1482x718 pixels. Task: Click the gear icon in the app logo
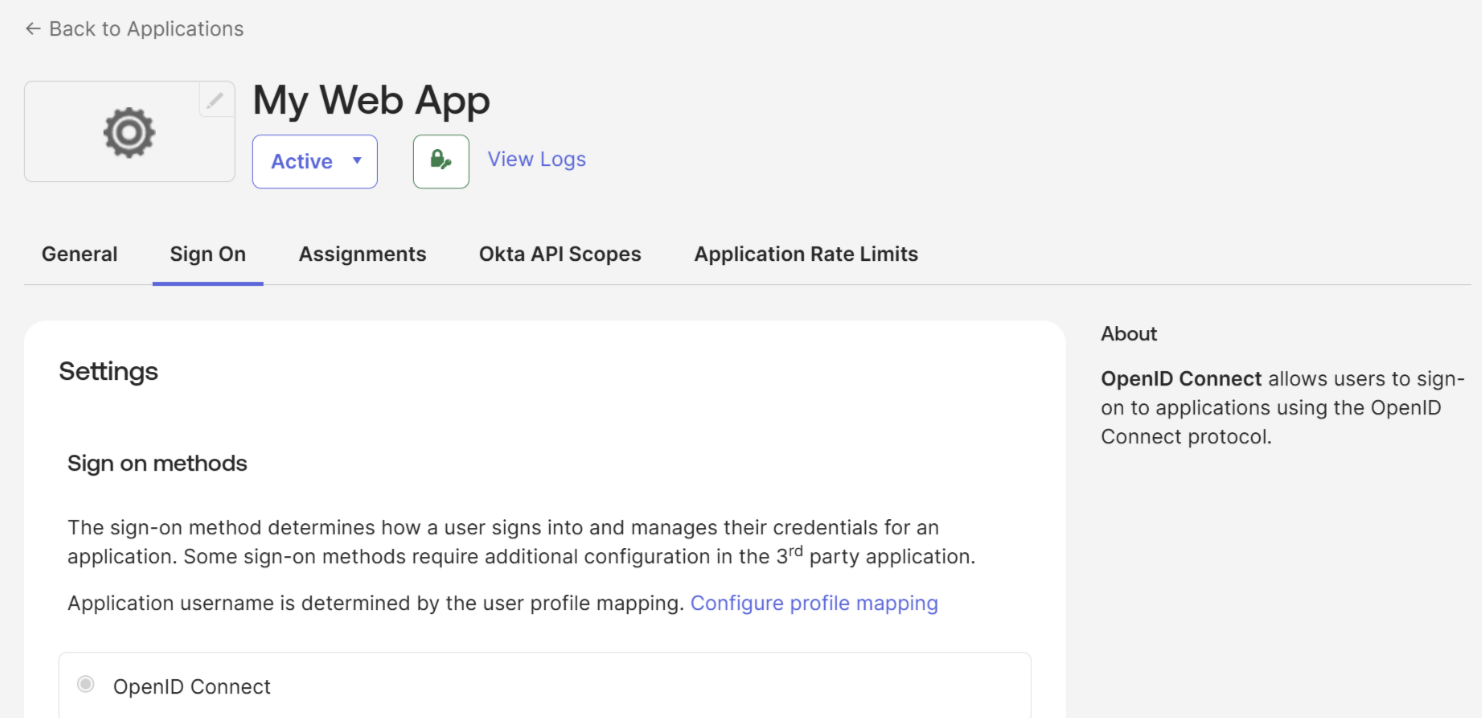tap(128, 130)
